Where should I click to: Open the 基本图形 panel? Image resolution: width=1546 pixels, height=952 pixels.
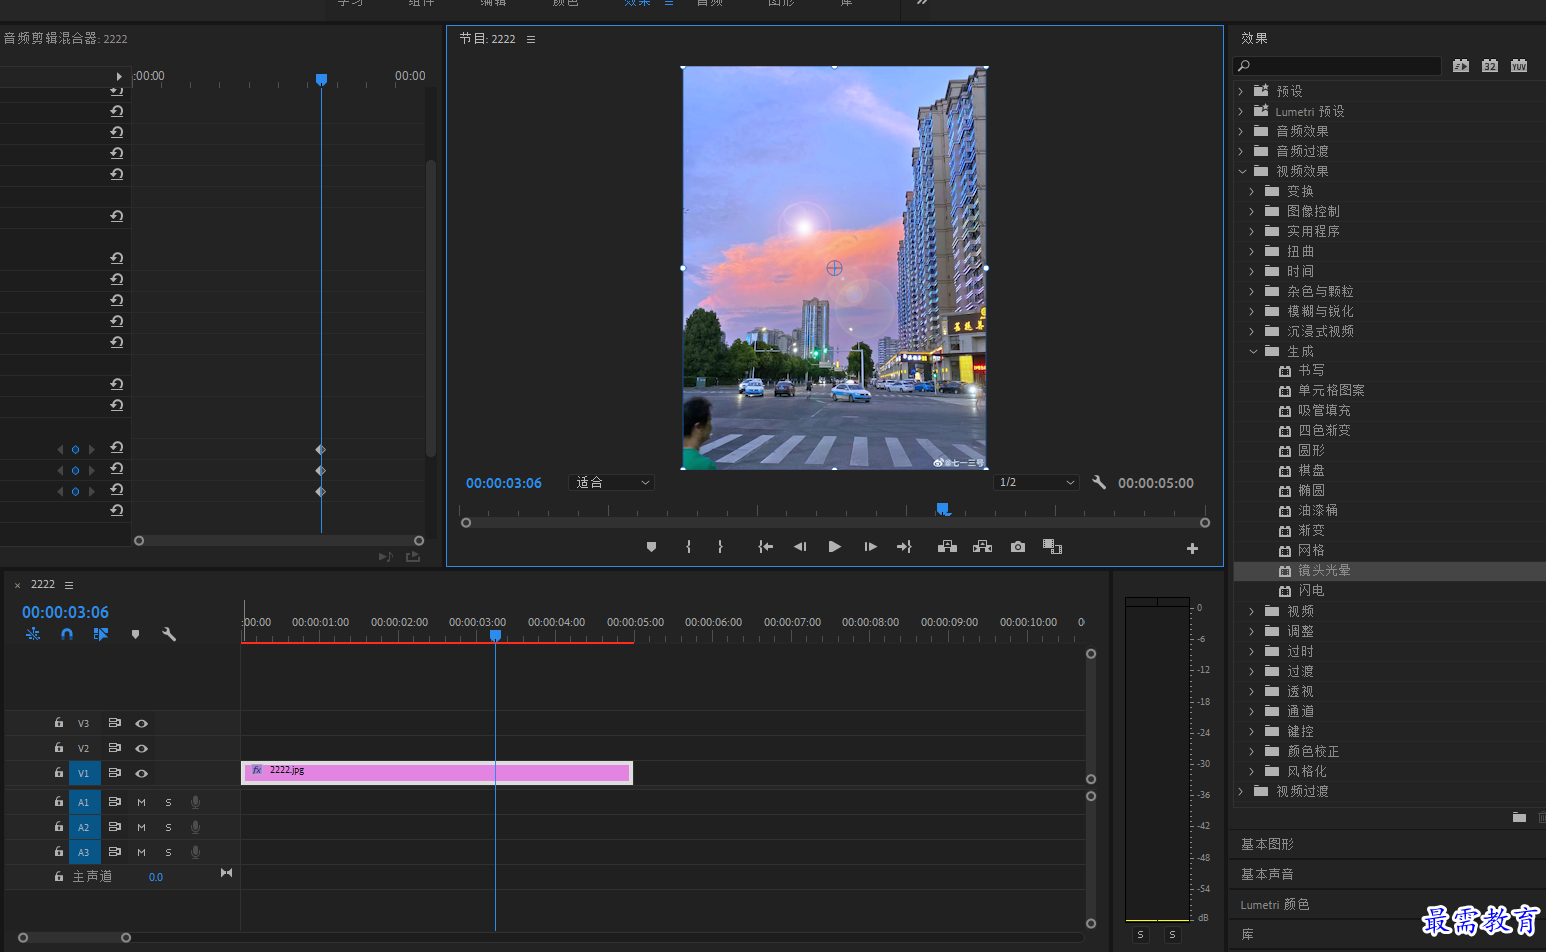coord(1267,844)
